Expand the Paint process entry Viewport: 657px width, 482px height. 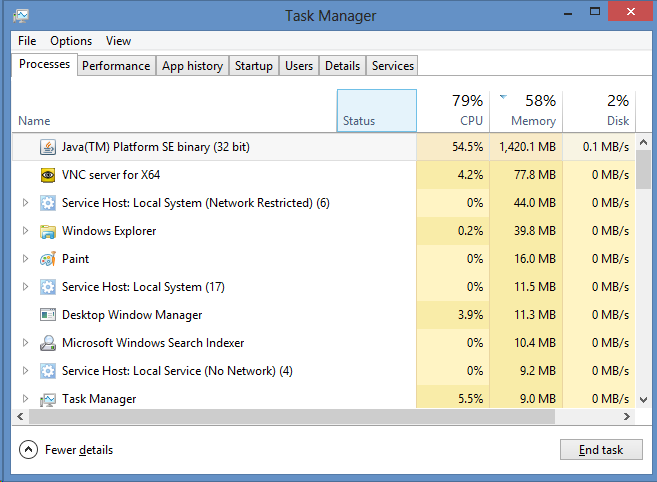tap(25, 259)
